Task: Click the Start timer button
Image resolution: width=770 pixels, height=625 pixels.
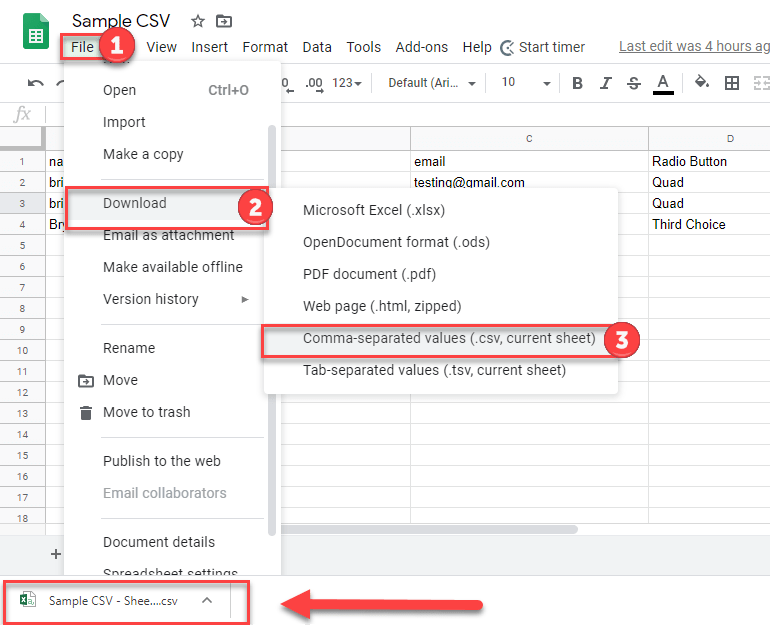Action: pos(543,47)
